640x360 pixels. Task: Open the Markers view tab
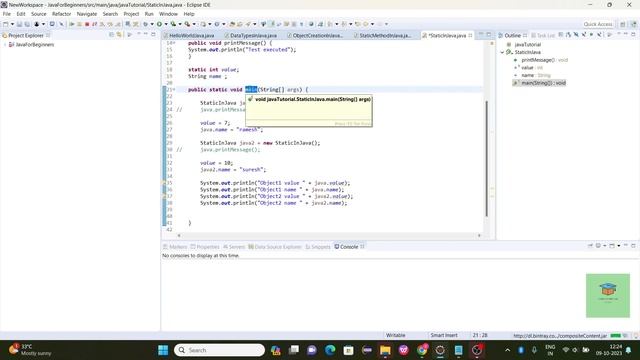coord(175,247)
